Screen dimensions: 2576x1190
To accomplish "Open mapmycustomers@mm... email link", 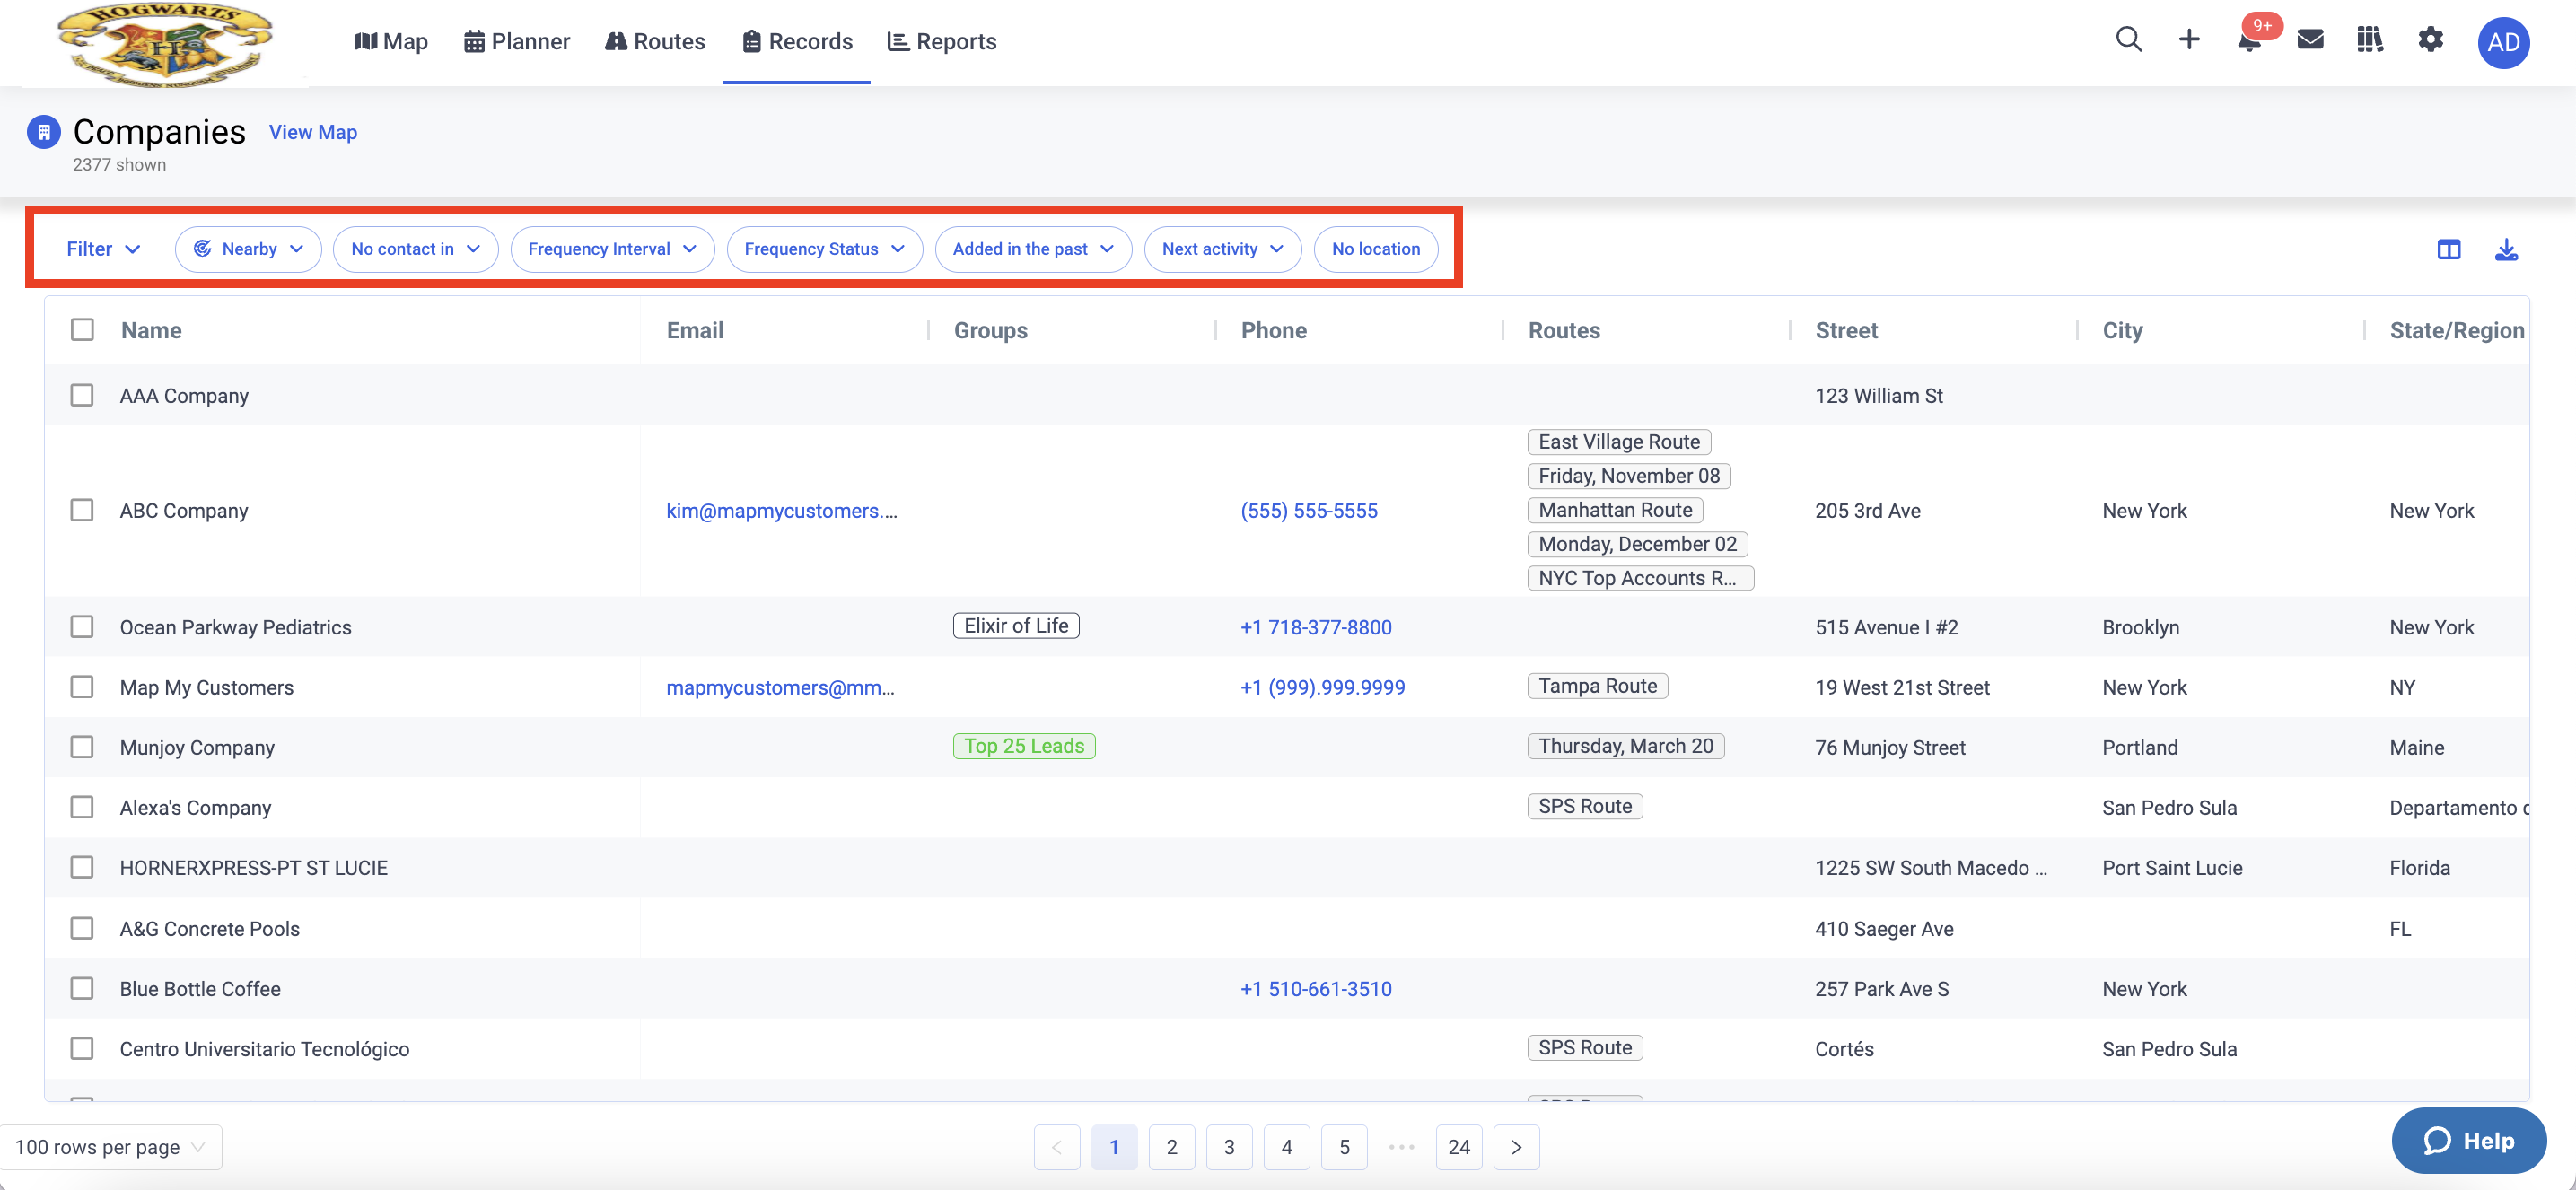I will 780,687.
